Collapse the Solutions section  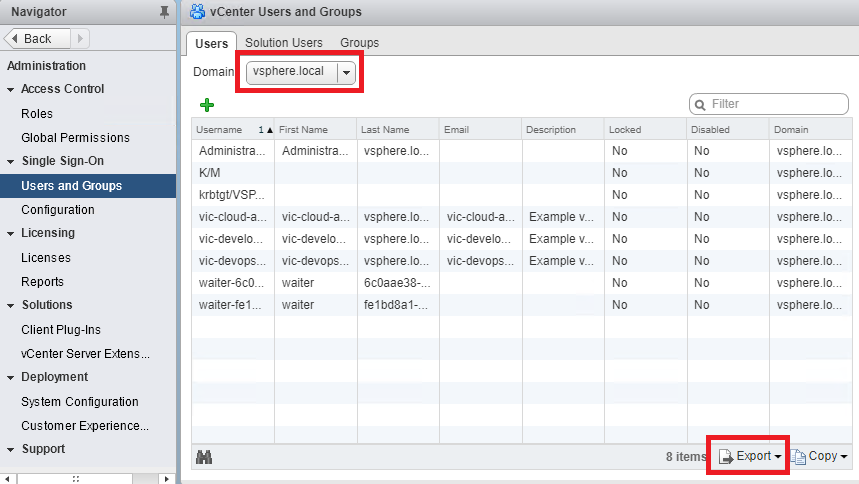(x=10, y=306)
